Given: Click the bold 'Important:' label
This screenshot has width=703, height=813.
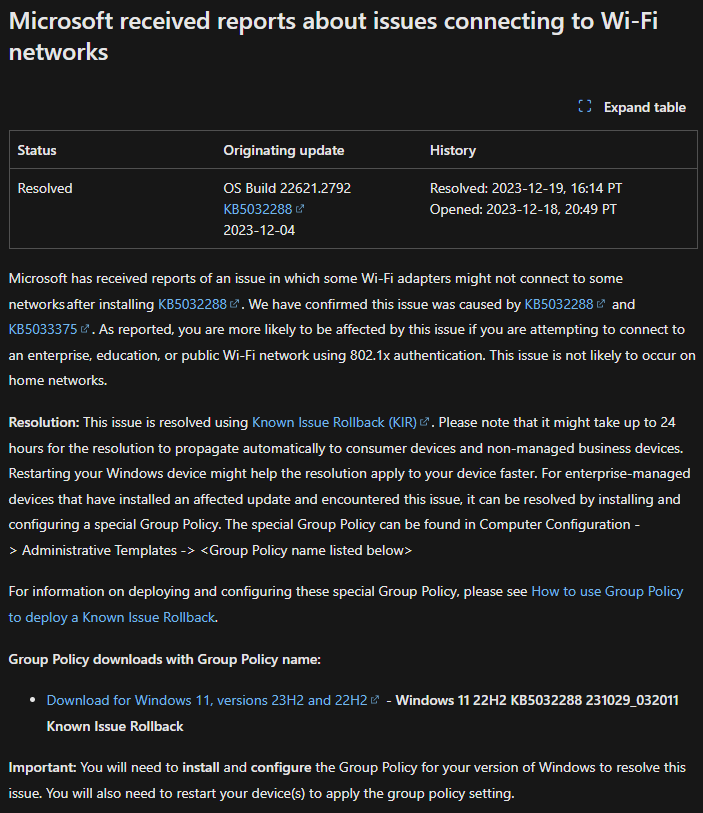Looking at the screenshot, I should [43, 767].
